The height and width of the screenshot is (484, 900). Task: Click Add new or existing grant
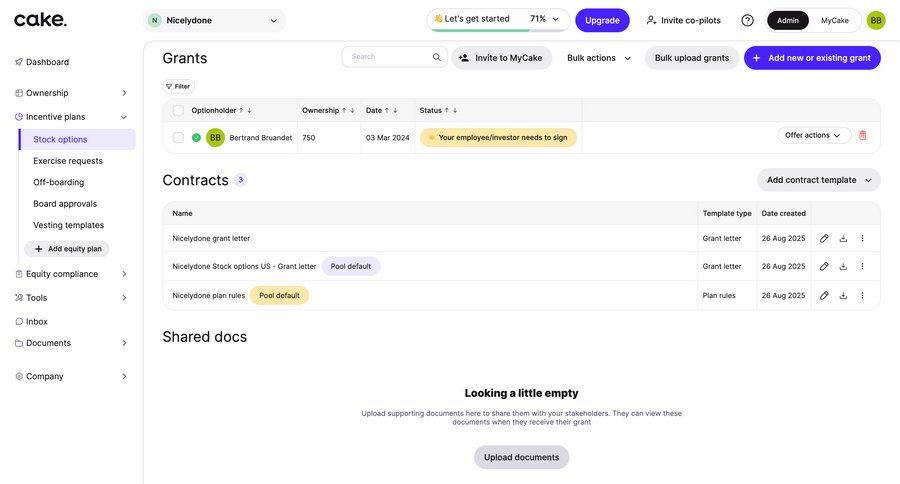pyautogui.click(x=812, y=58)
